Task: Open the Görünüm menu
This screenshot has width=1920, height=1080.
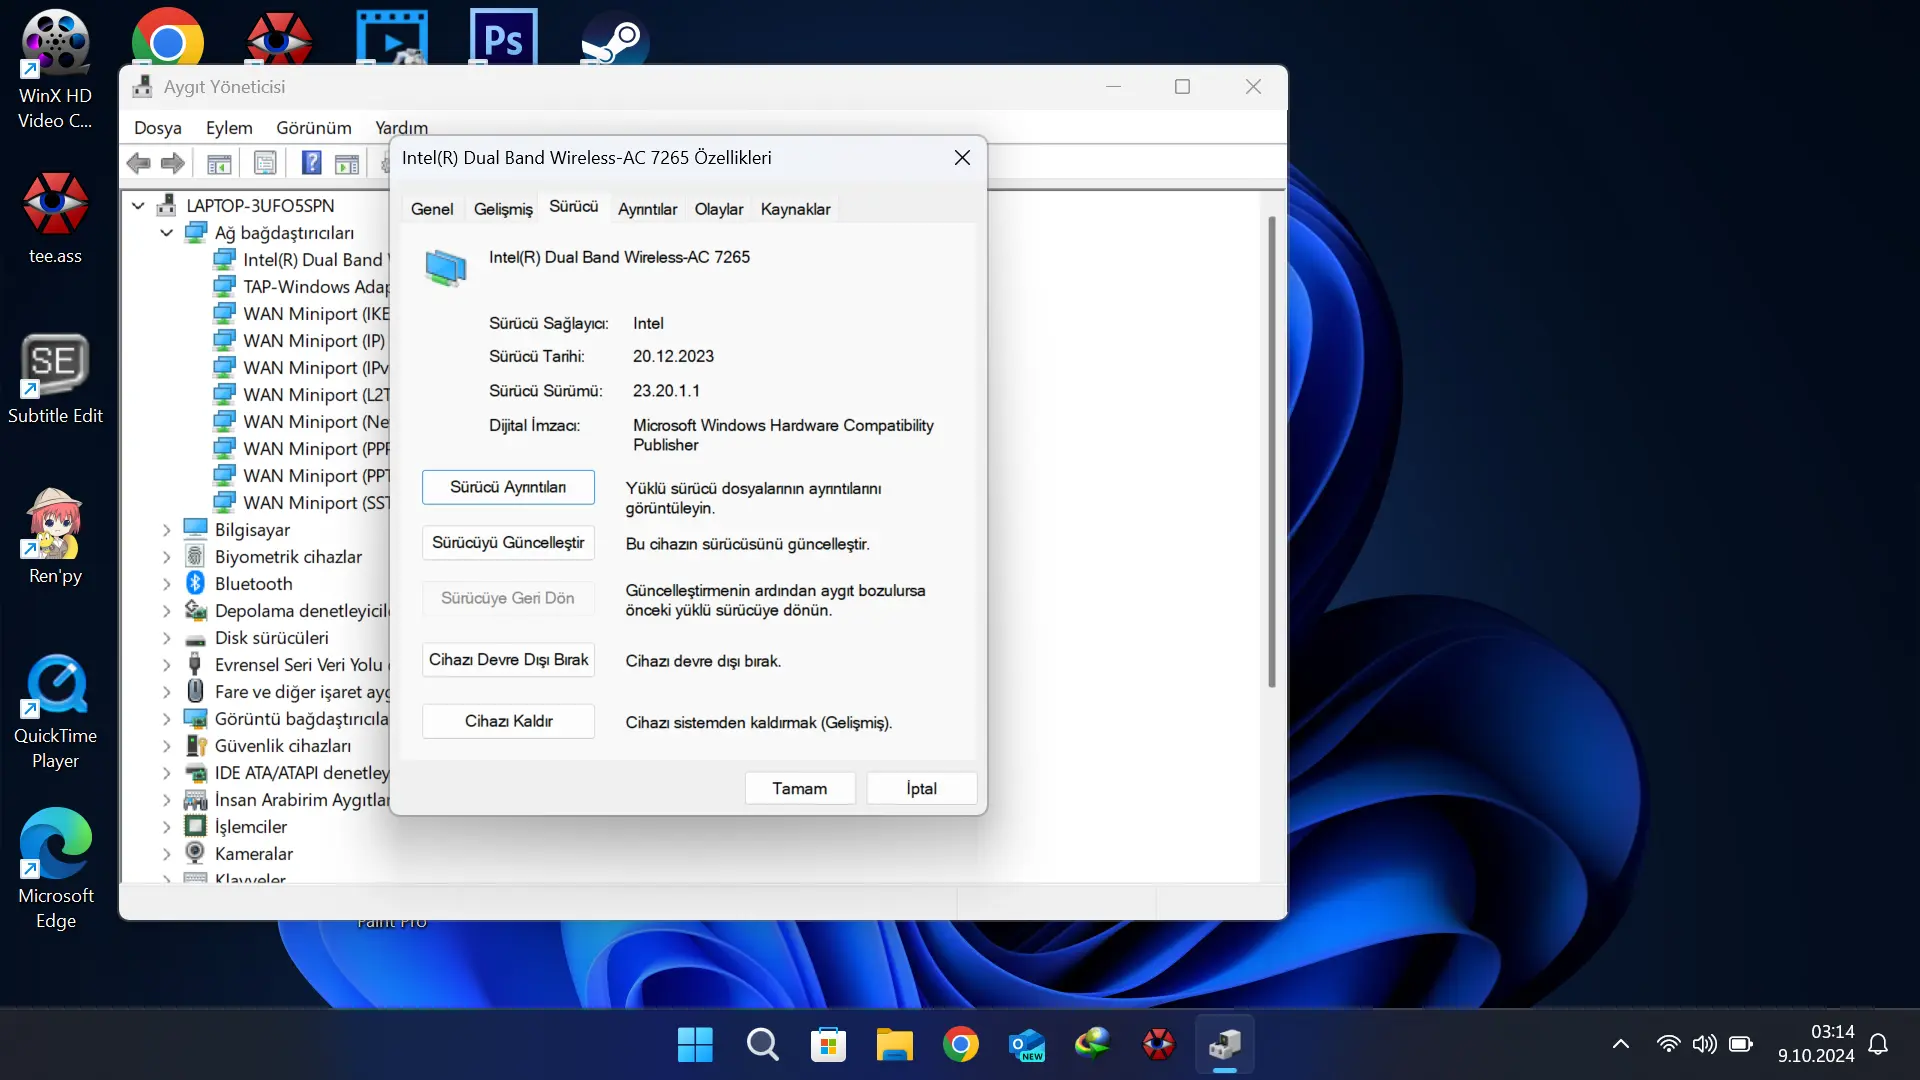Action: coord(314,128)
